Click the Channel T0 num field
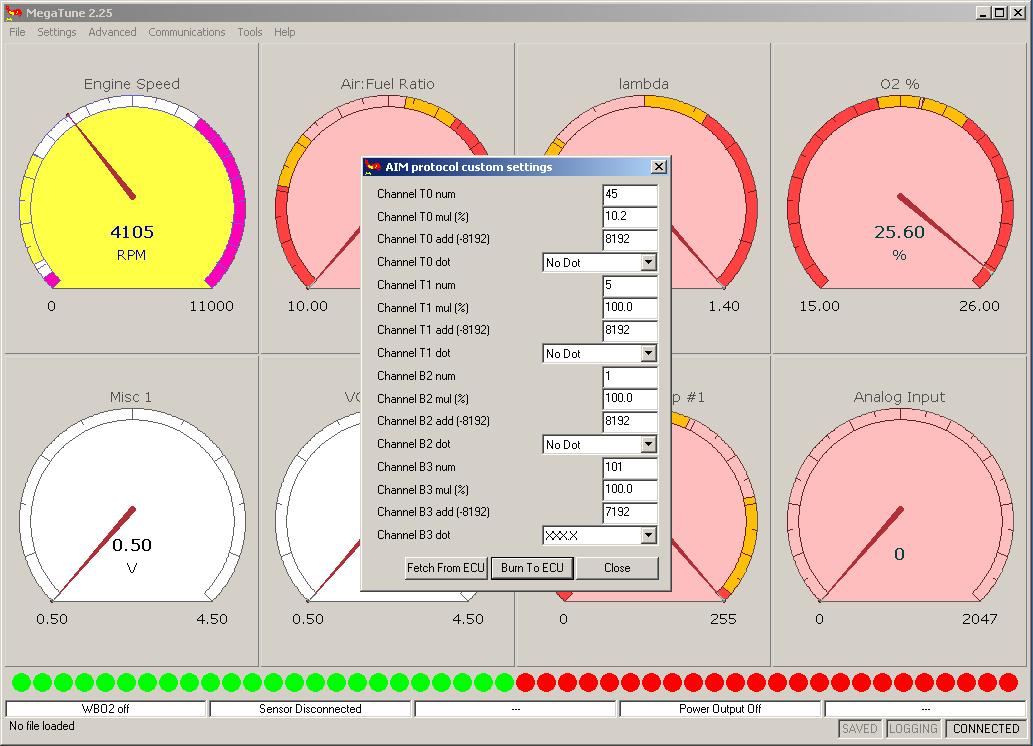 tap(630, 194)
